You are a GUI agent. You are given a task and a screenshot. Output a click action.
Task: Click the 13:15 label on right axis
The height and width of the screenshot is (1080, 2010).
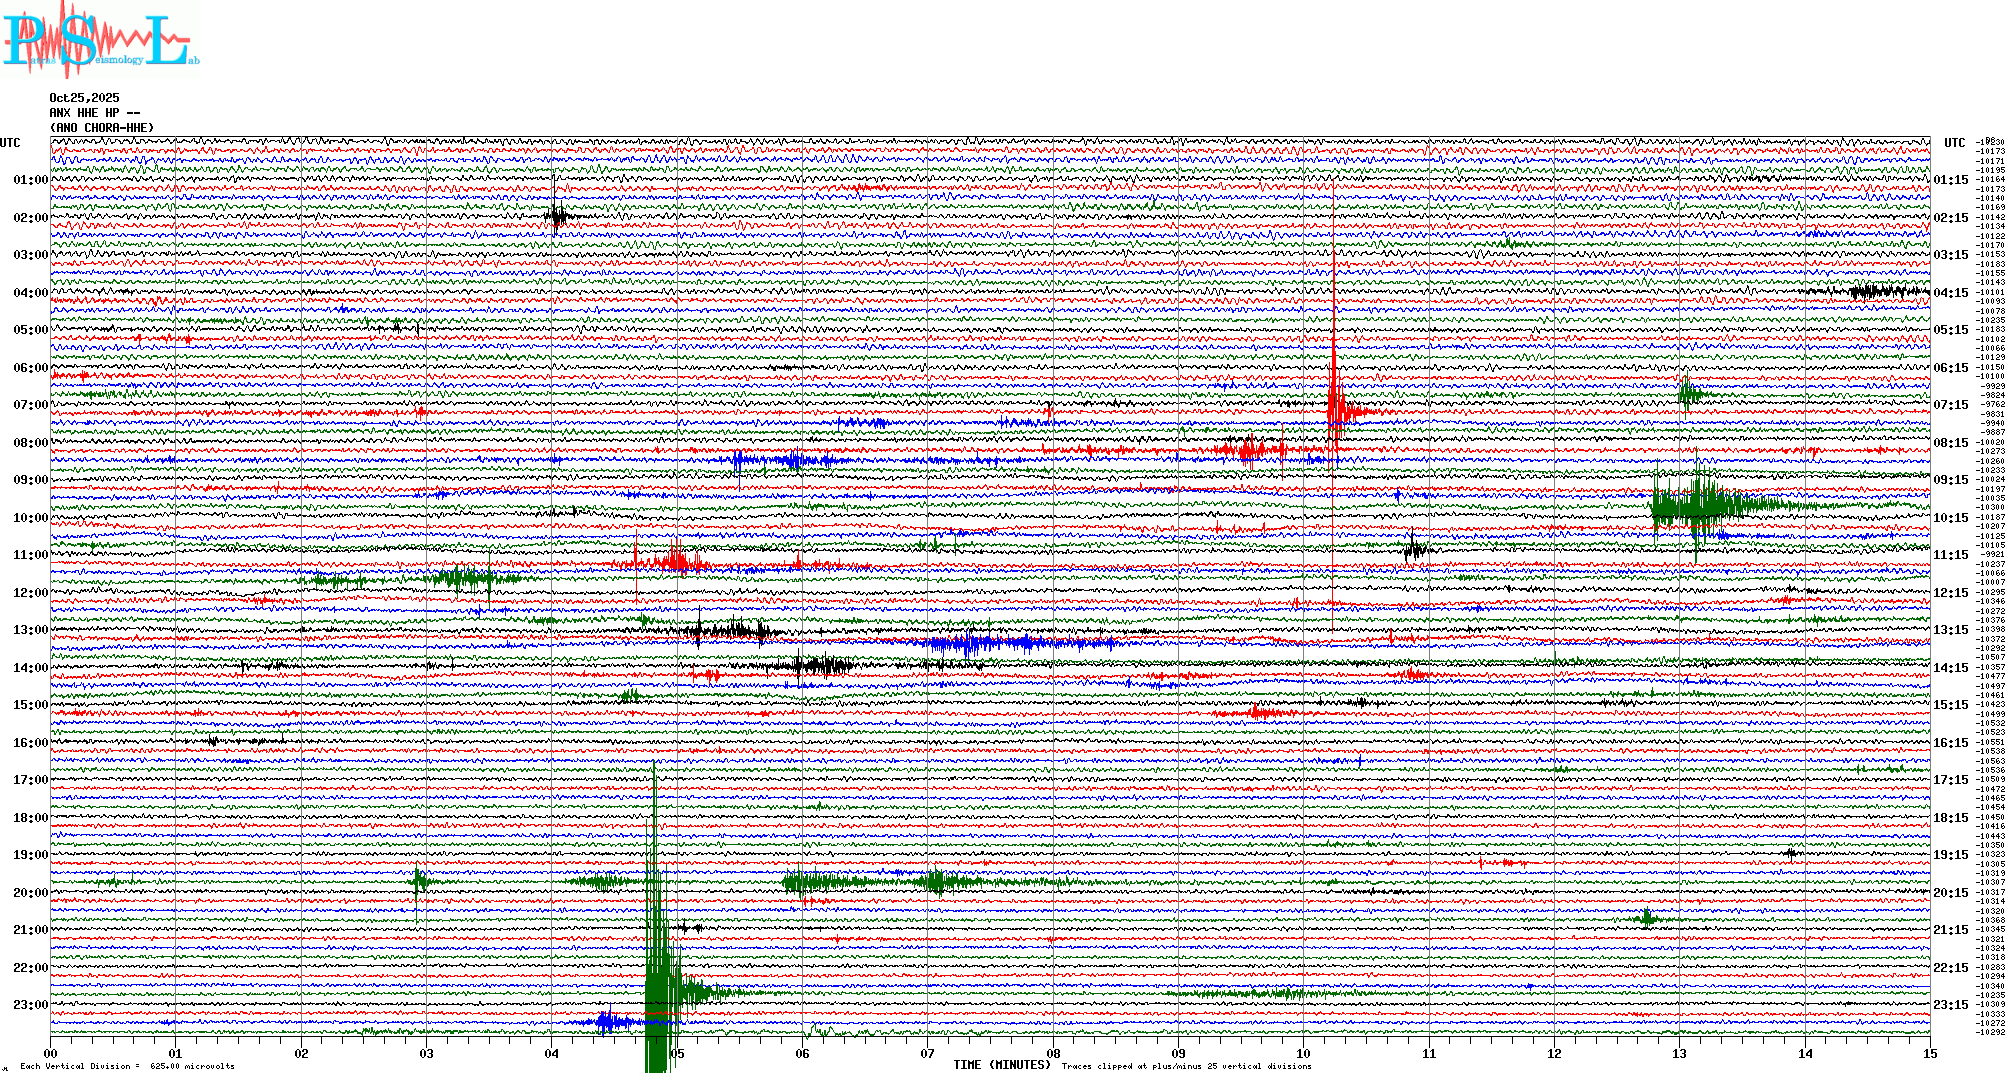(x=1951, y=630)
